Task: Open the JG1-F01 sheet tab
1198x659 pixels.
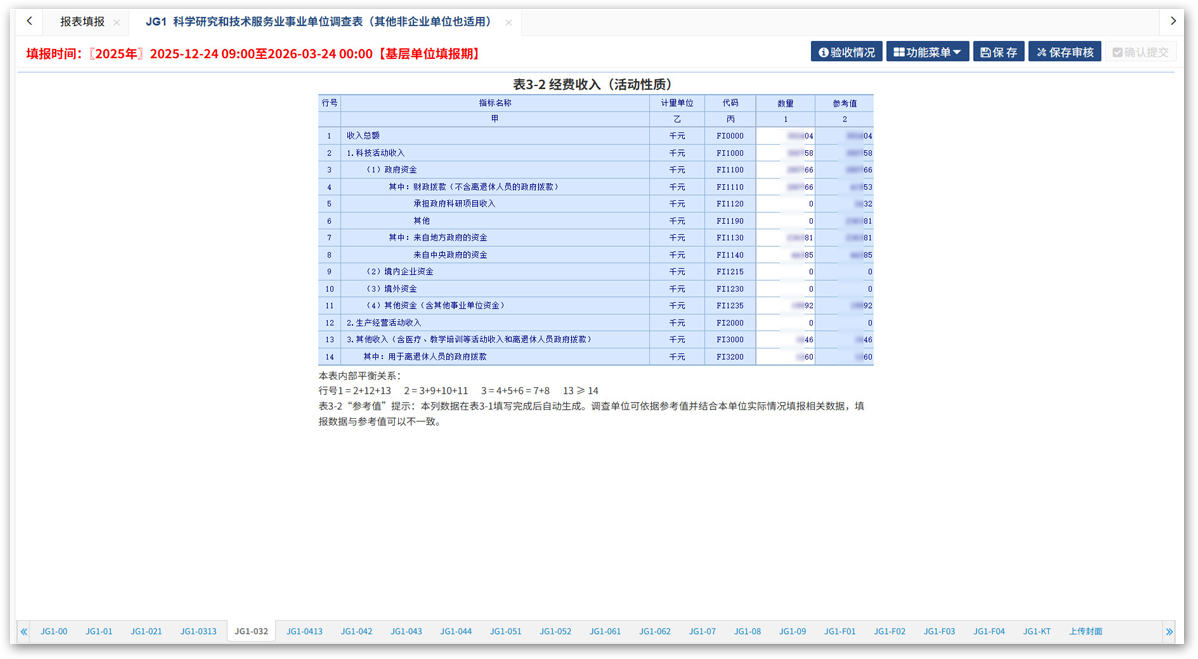Action: [x=840, y=632]
